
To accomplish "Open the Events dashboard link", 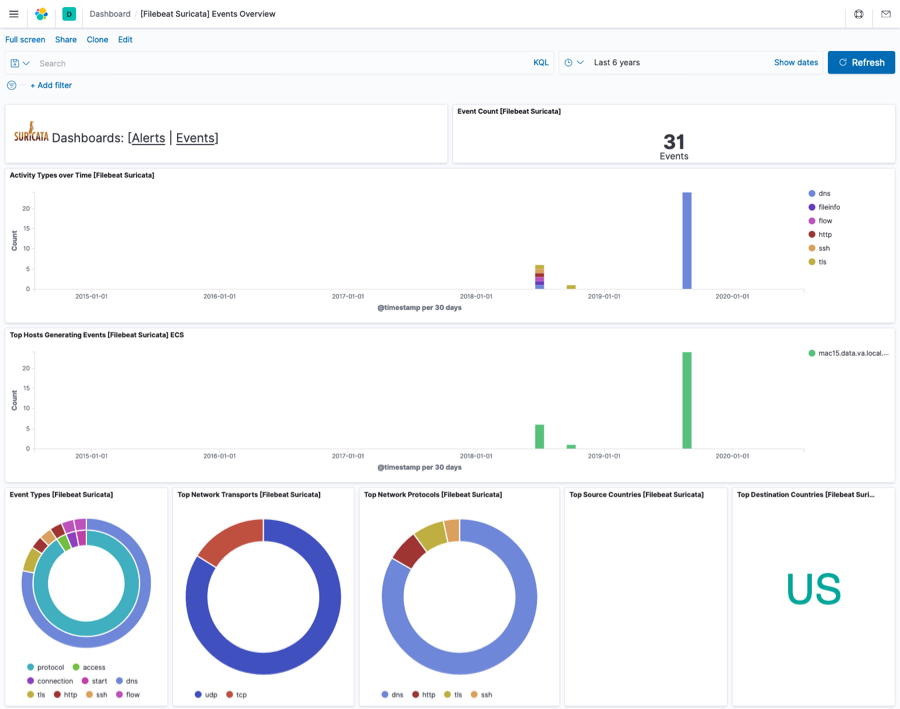I will [x=195, y=138].
